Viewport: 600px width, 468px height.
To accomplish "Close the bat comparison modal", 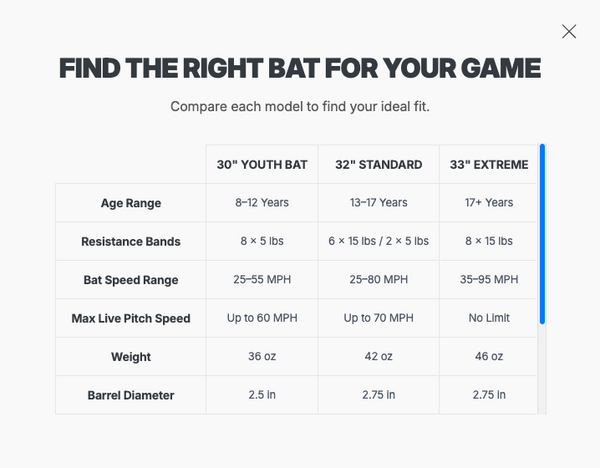I will (x=569, y=31).
